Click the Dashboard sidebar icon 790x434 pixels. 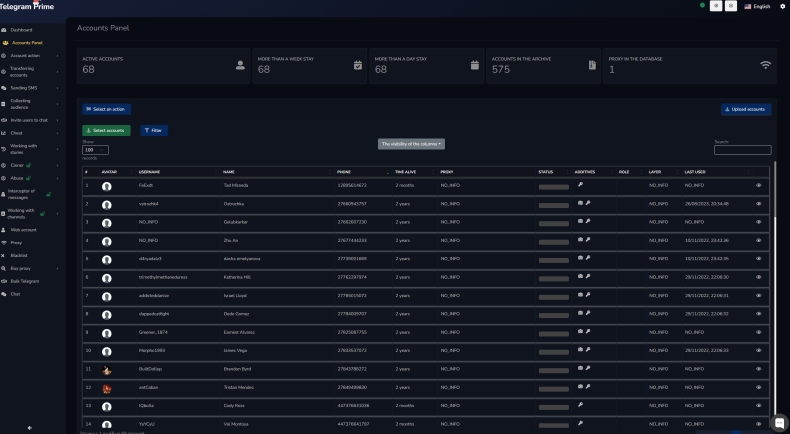4,30
